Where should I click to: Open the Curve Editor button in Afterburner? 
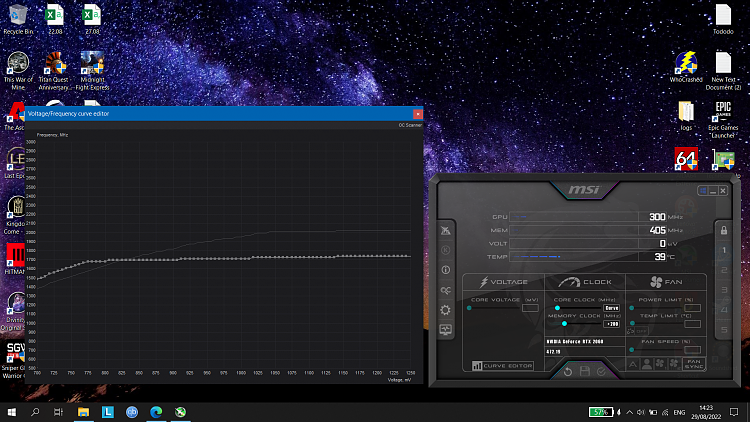502,366
